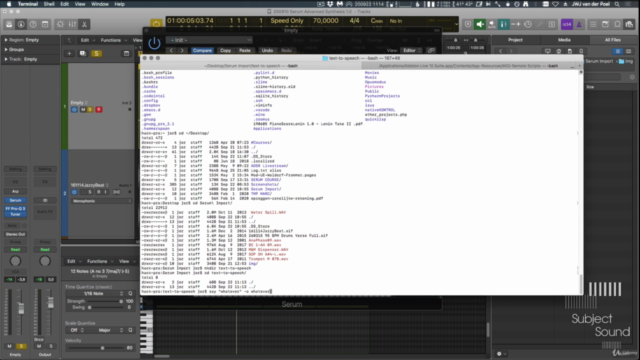Toggle the yellow Cycle button
Image resolution: width=640 pixels, height=360 pixels.
tap(156, 24)
